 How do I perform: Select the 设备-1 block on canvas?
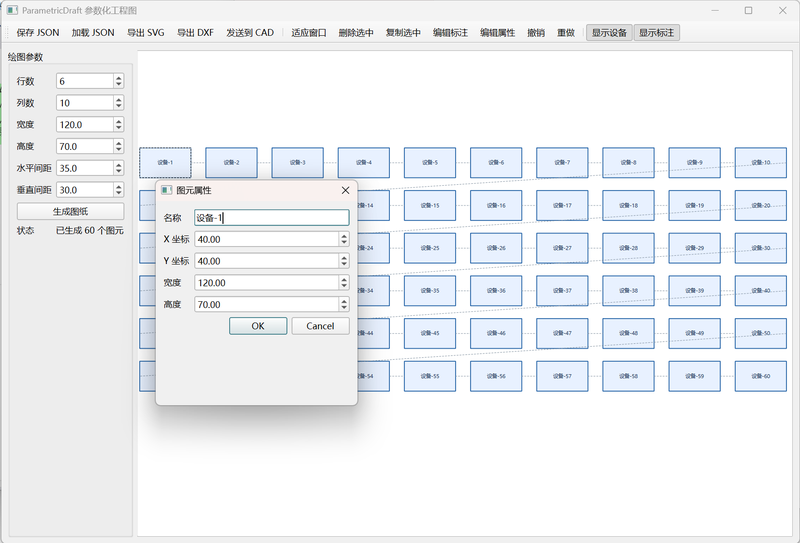coord(165,163)
